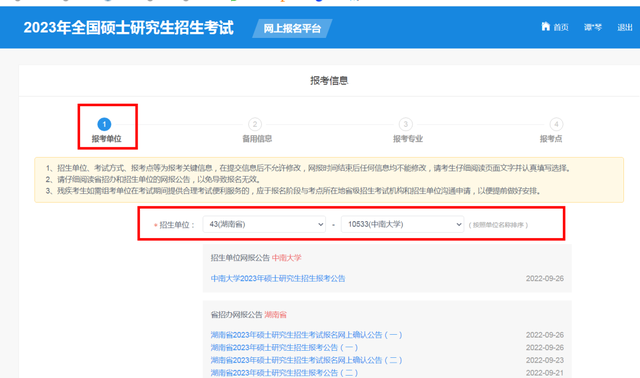Click the 招生单位 field label
Viewport: 640px width, 378px height.
tap(177, 225)
